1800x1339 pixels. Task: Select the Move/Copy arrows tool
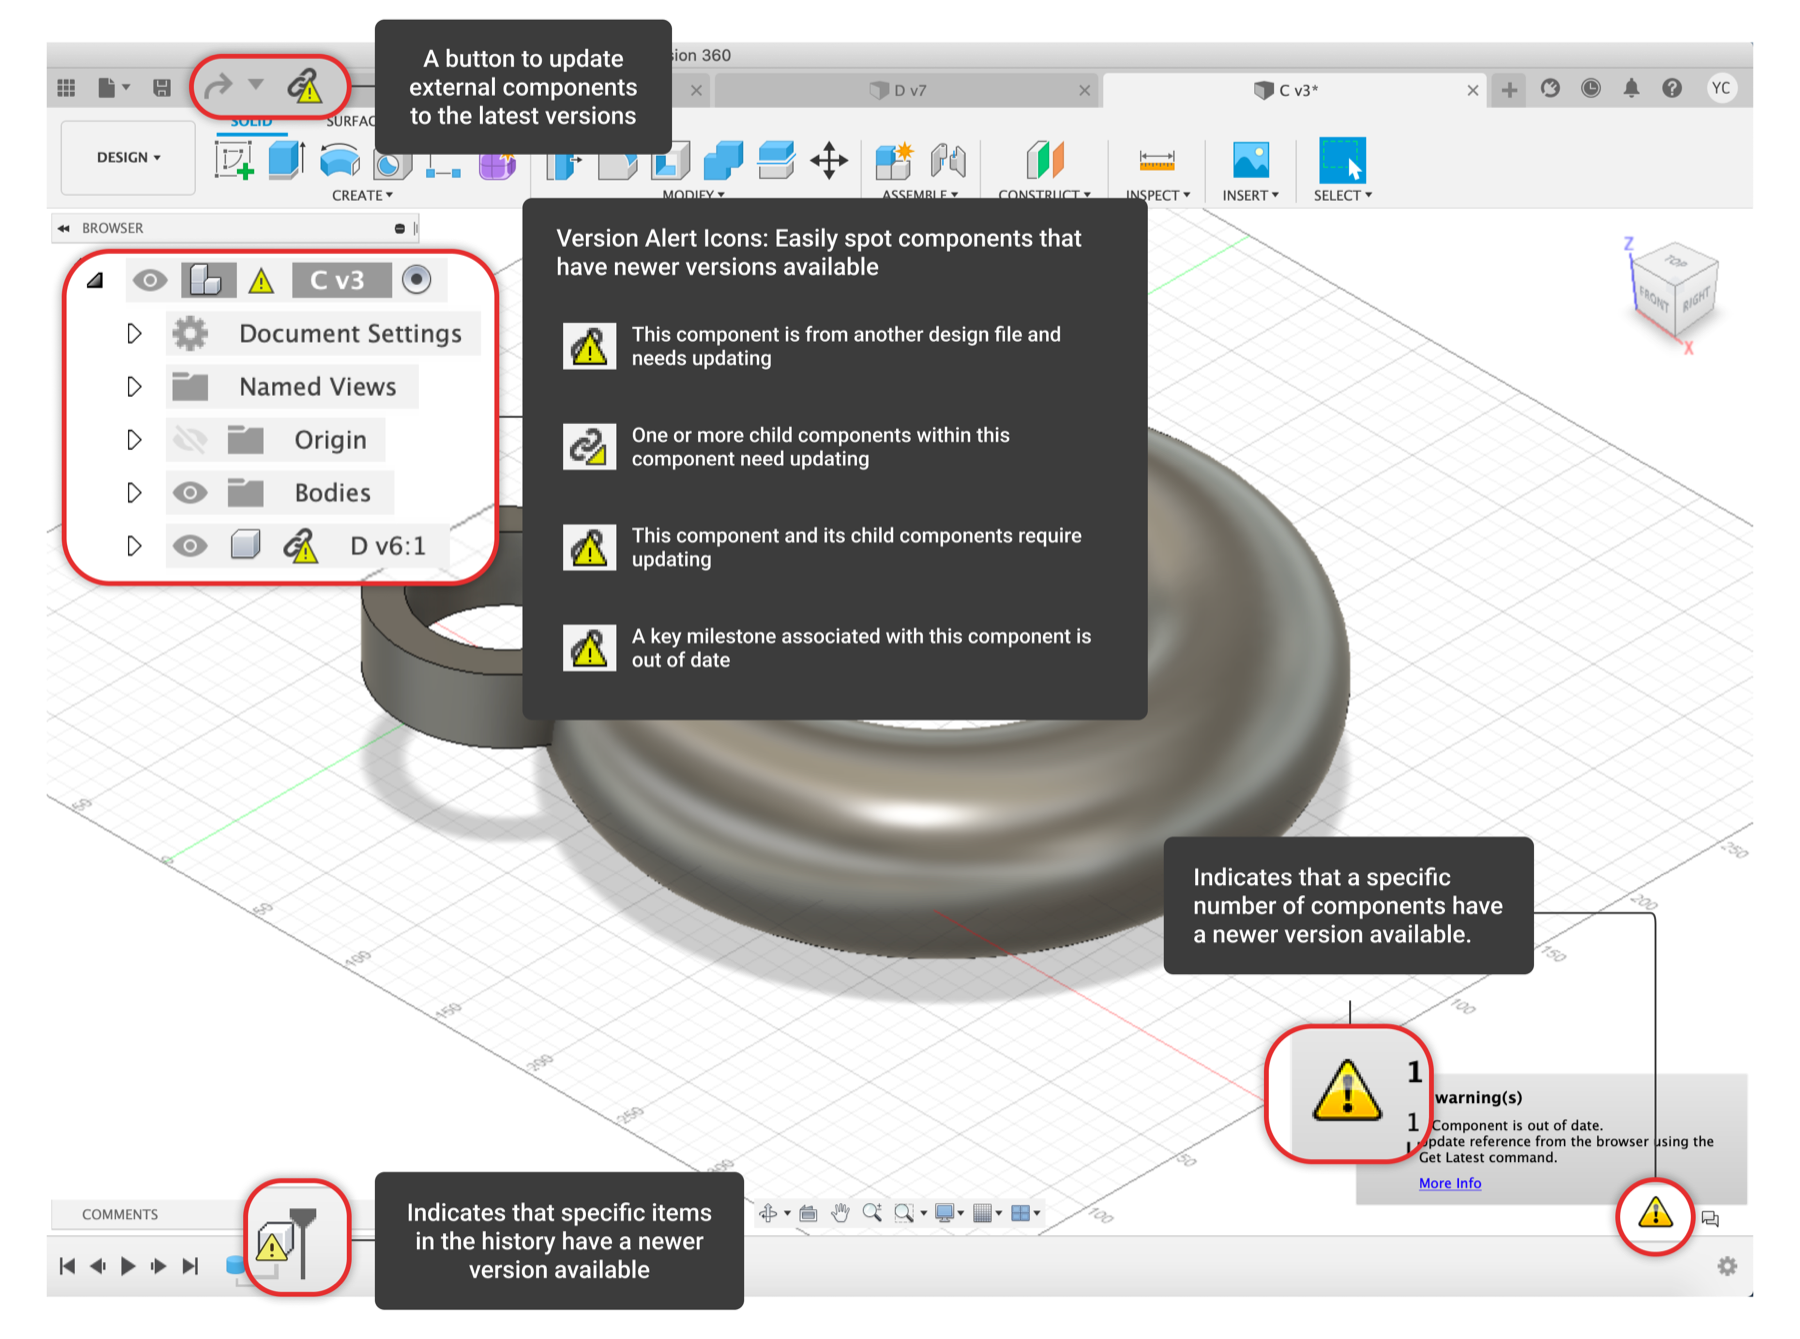click(x=829, y=160)
